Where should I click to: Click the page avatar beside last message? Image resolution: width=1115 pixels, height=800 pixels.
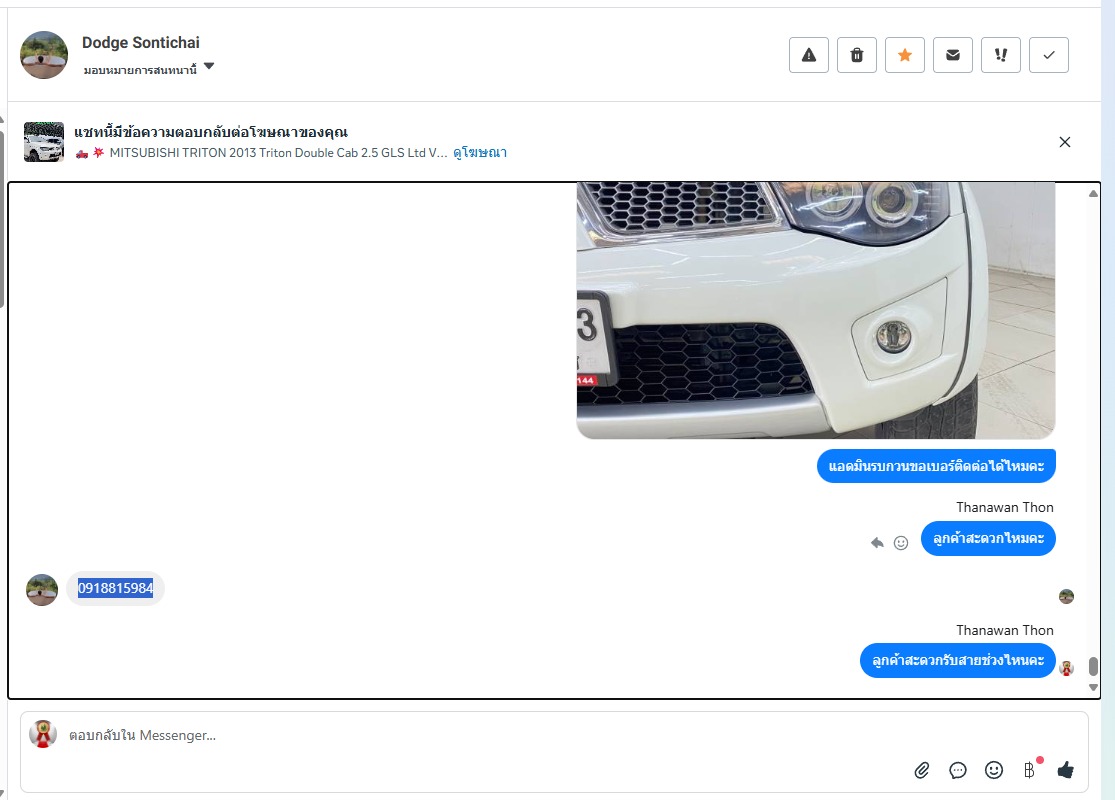pos(1066,668)
